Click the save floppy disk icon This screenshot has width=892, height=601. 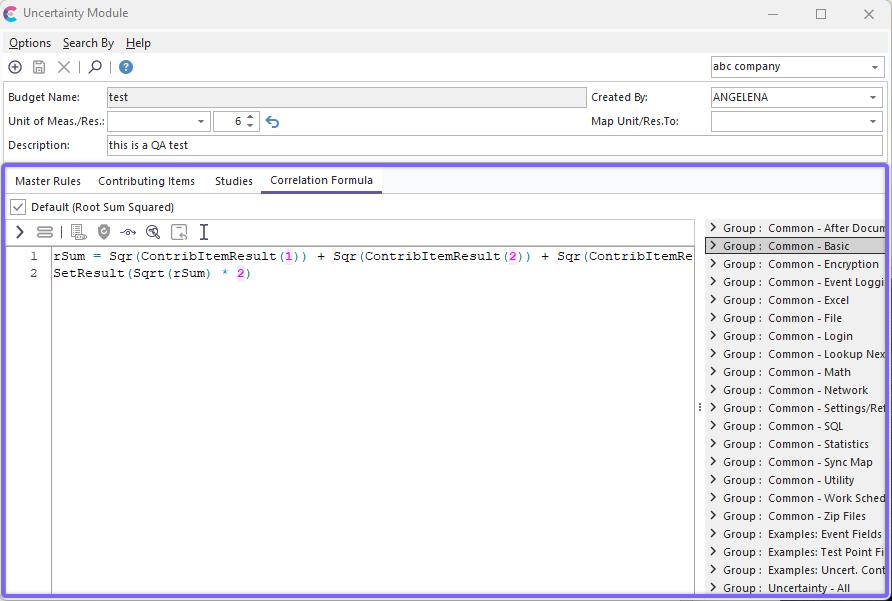tap(39, 67)
